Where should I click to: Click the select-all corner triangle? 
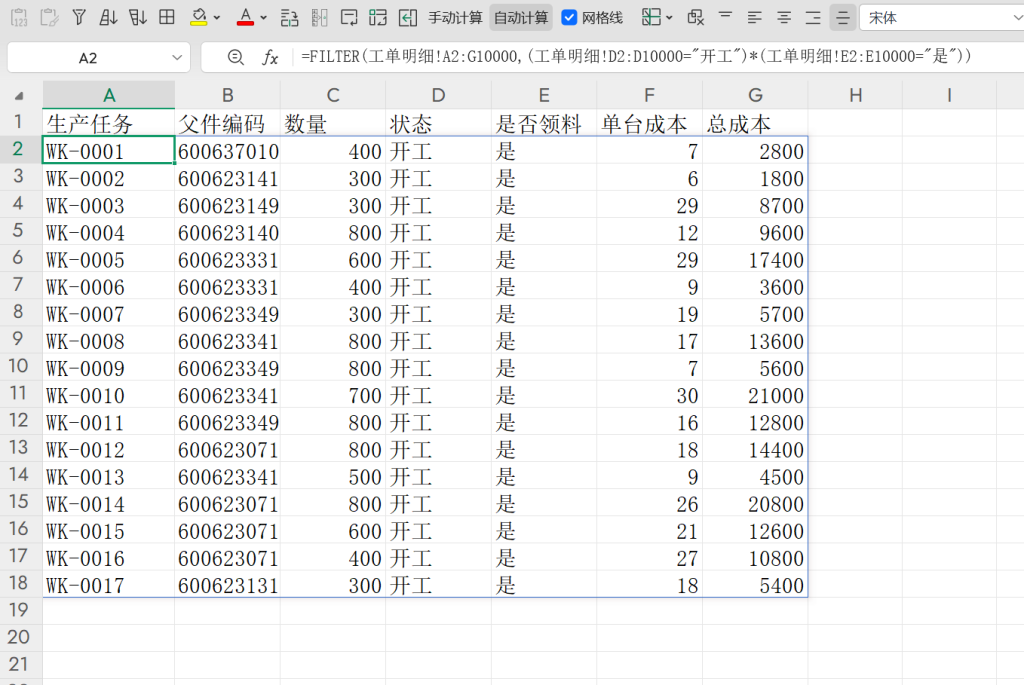[x=19, y=95]
